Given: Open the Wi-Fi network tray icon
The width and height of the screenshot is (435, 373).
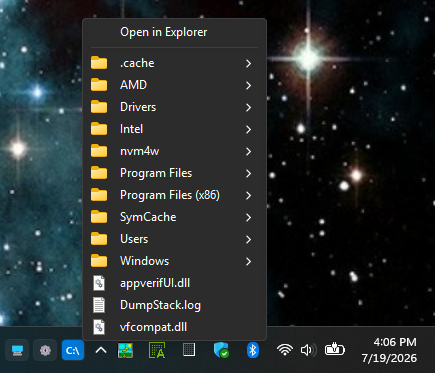Looking at the screenshot, I should (285, 350).
